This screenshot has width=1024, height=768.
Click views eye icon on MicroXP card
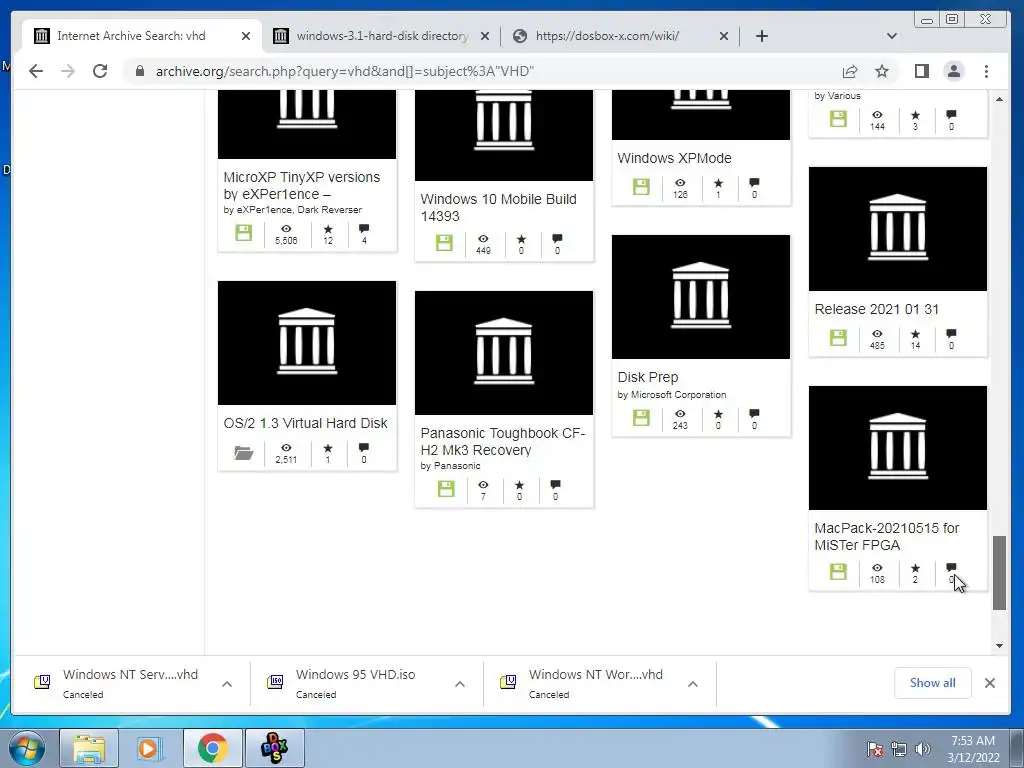[286, 229]
